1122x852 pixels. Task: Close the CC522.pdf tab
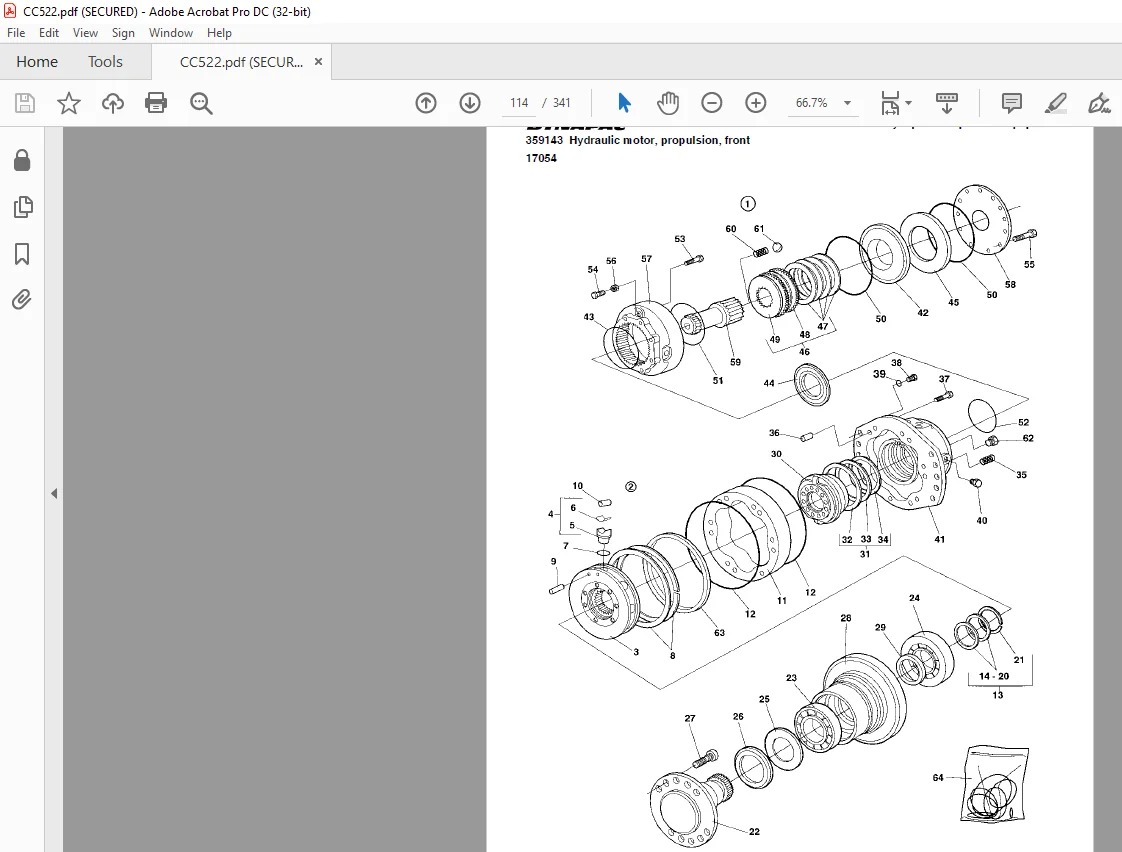coord(318,62)
